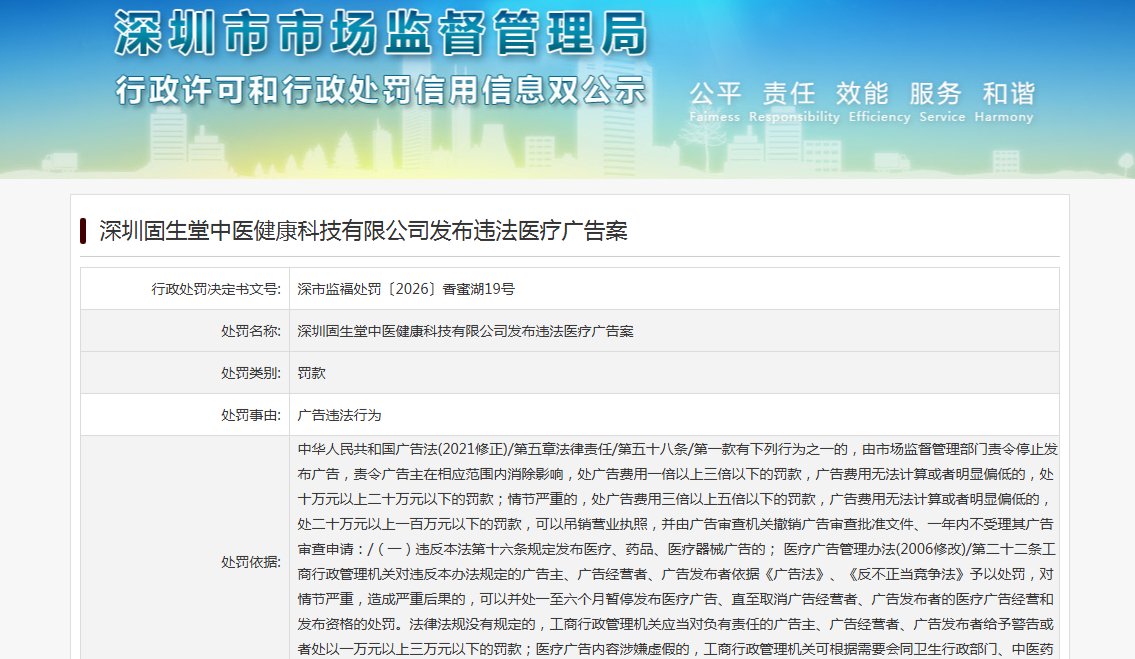
Task: Click the 处罚依据 label
Action: point(250,562)
